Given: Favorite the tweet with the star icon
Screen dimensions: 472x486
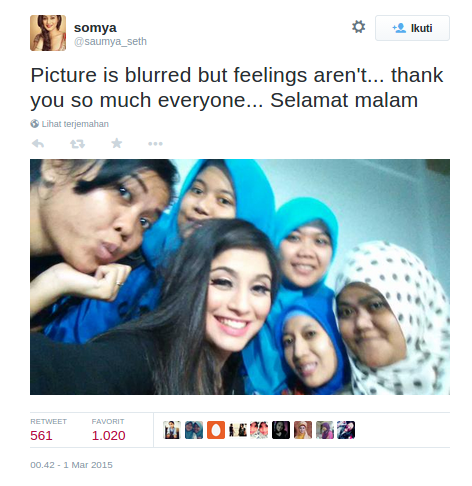Looking at the screenshot, I should pyautogui.click(x=117, y=143).
